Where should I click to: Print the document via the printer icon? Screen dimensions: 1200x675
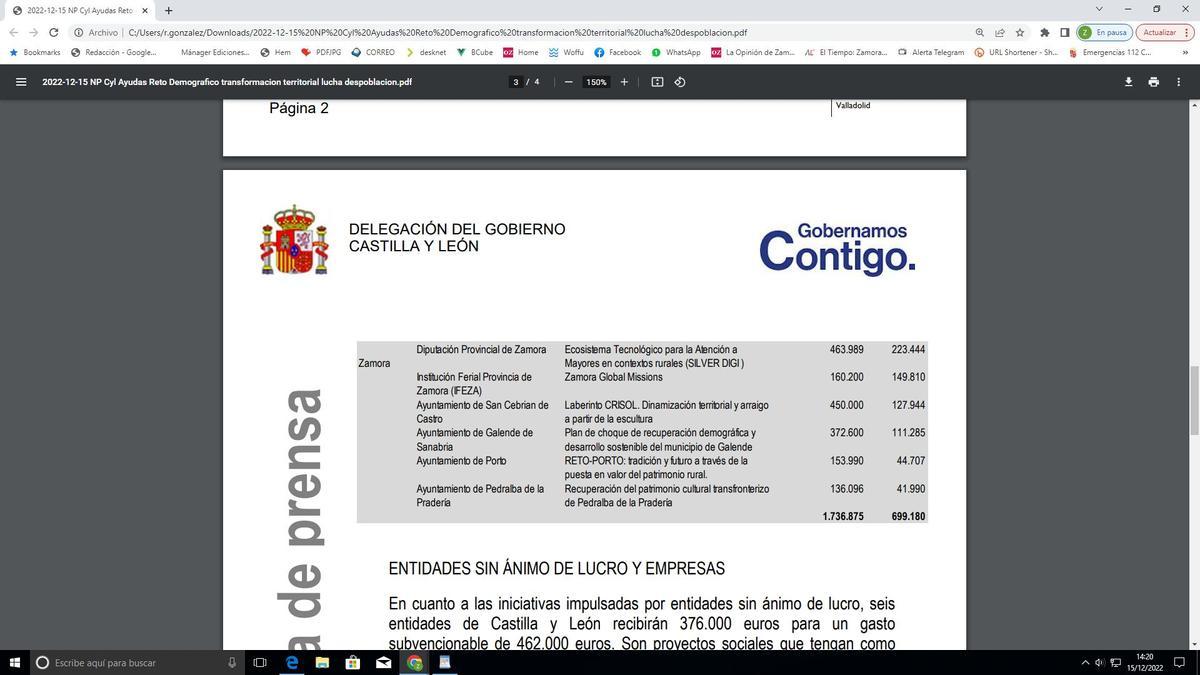coord(1152,81)
